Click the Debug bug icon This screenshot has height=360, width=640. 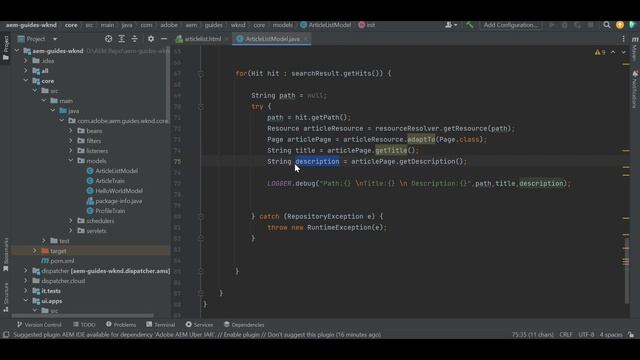tap(564, 25)
